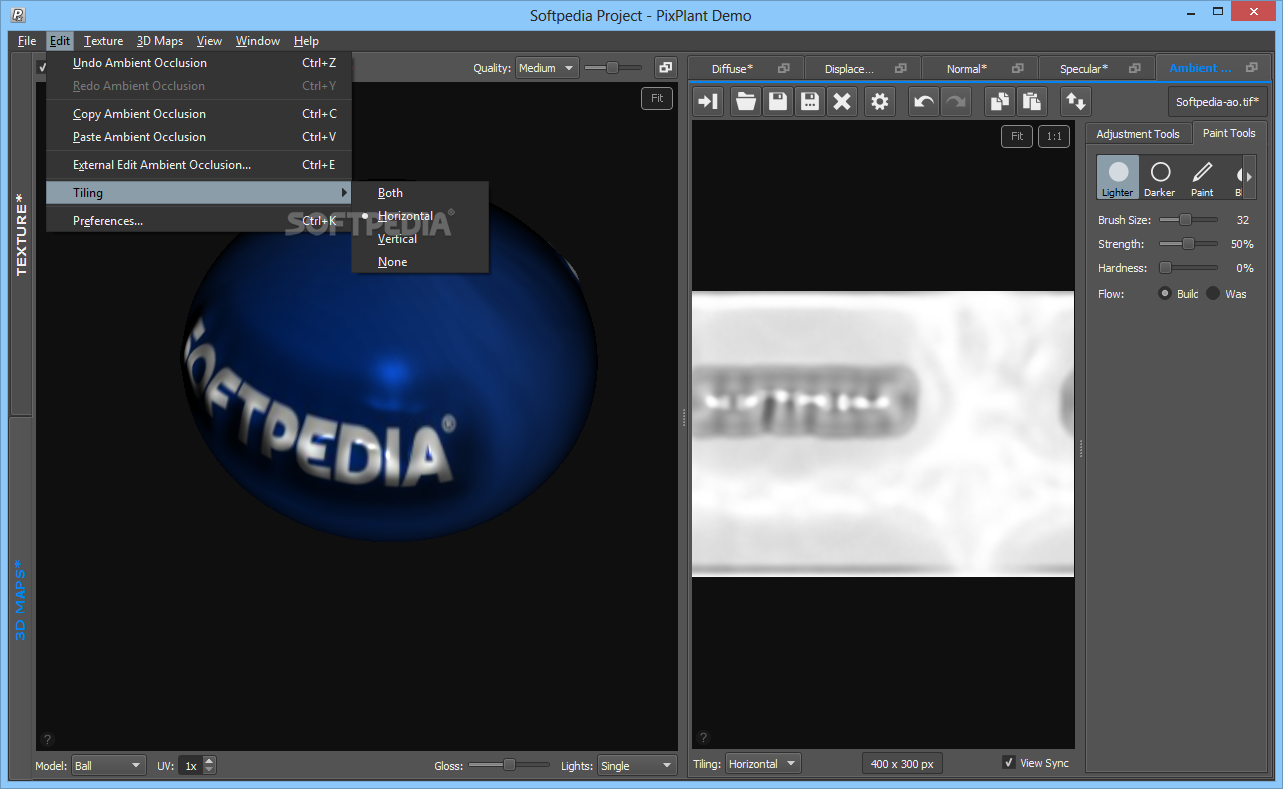Open the Quality dropdown set to Medium
This screenshot has width=1283, height=789.
click(x=547, y=68)
